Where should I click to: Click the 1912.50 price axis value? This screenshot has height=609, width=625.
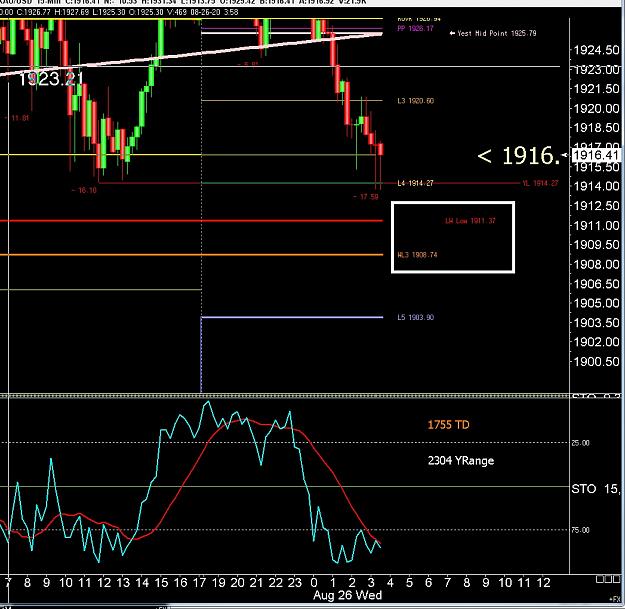596,206
